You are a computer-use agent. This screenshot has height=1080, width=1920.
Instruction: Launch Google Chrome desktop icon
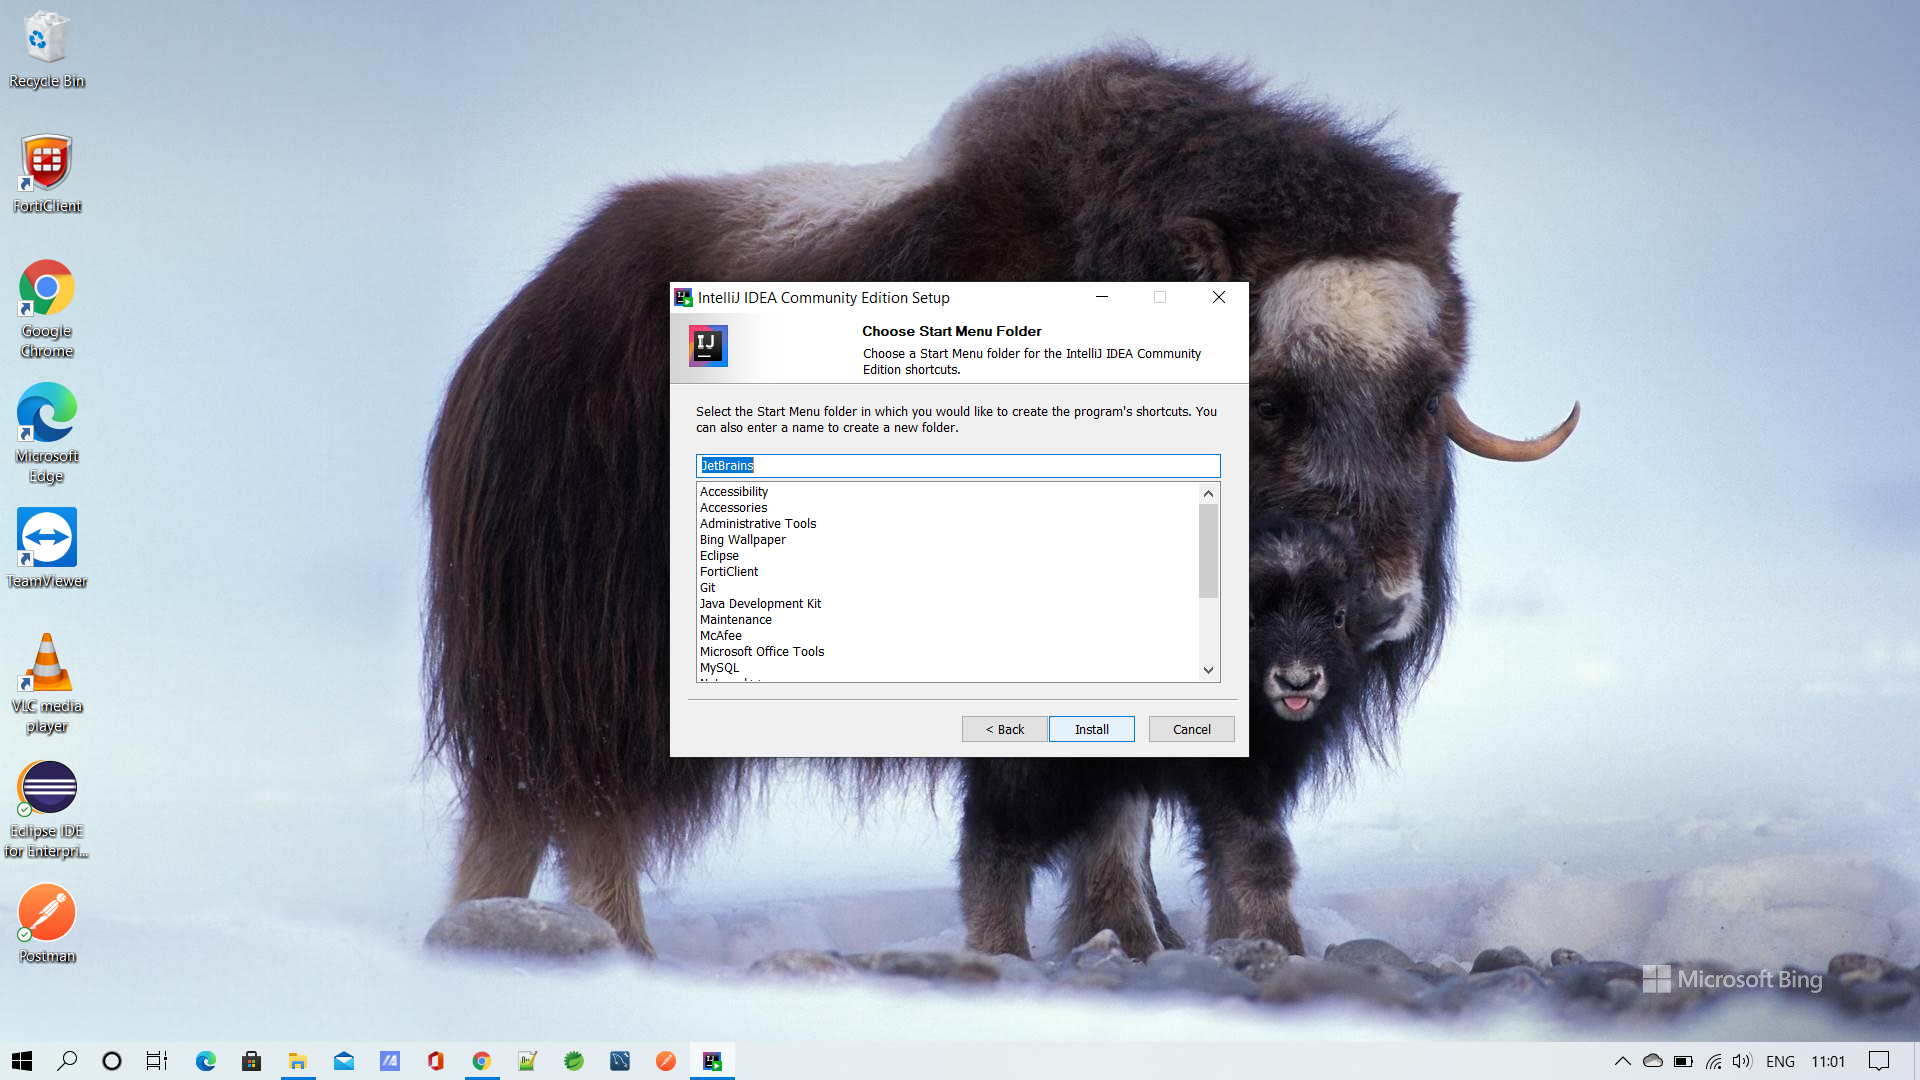pos(46,287)
